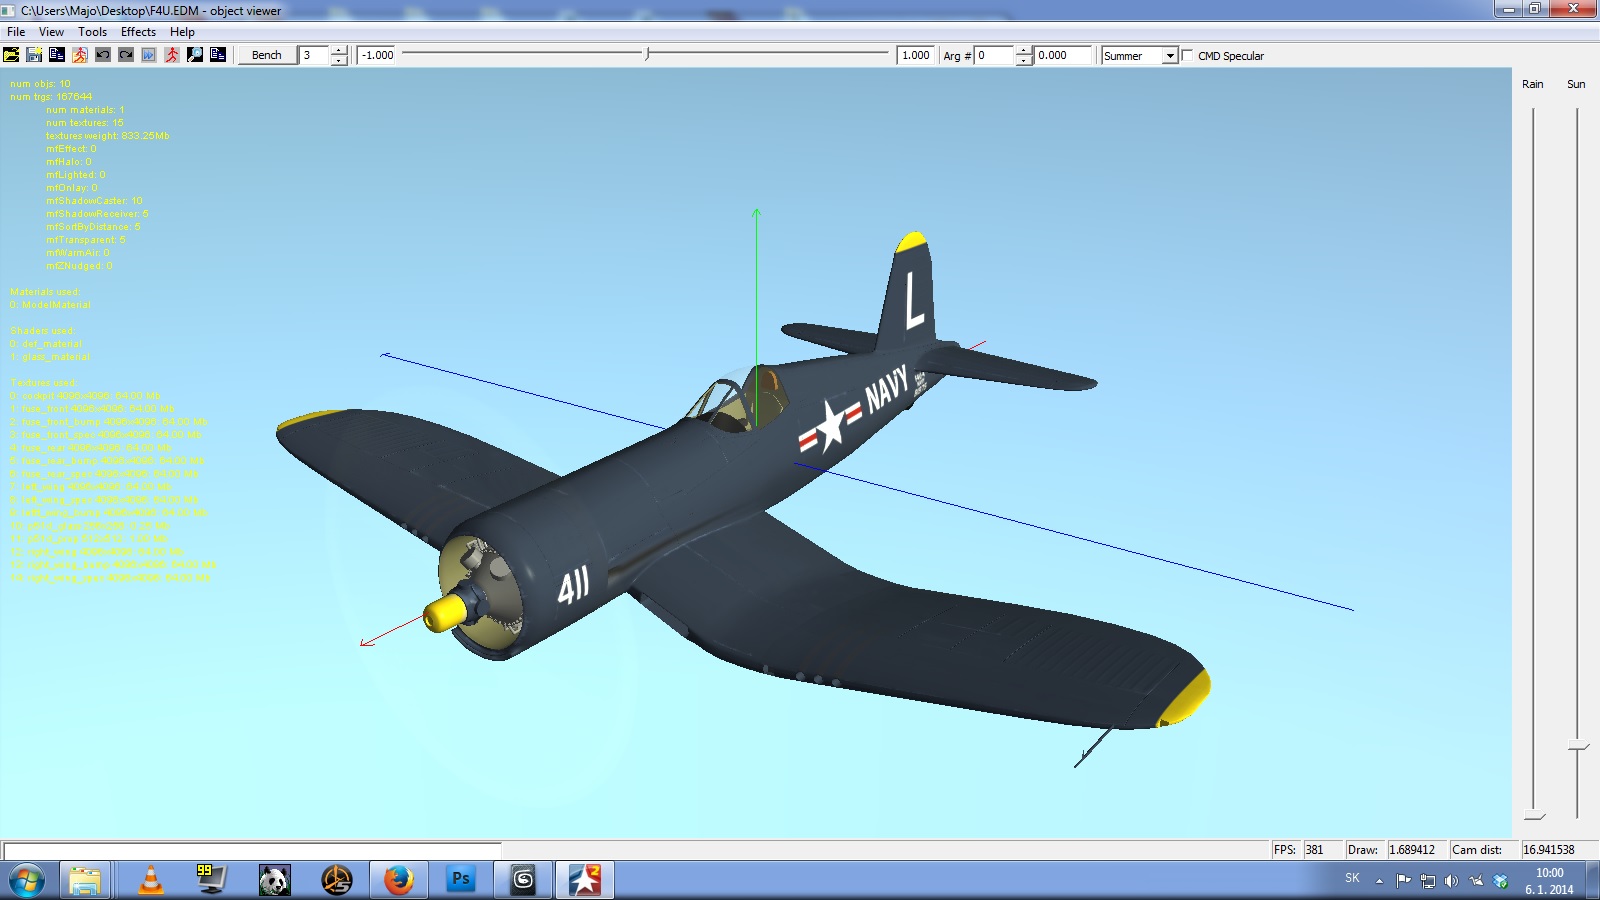Launch Firefox from the taskbar
Image resolution: width=1600 pixels, height=900 pixels.
coord(399,880)
